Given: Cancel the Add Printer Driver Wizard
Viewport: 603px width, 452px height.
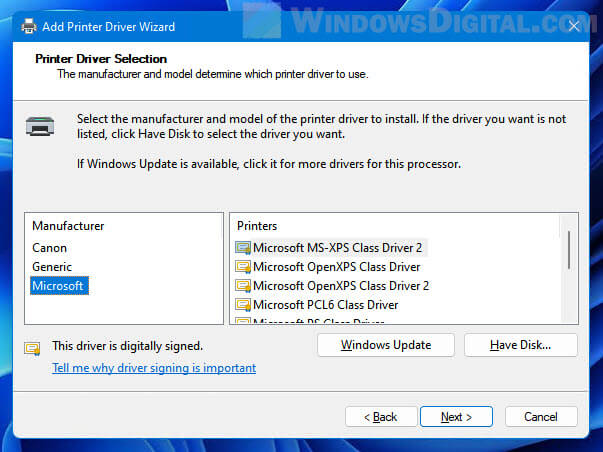Looking at the screenshot, I should pyautogui.click(x=541, y=417).
